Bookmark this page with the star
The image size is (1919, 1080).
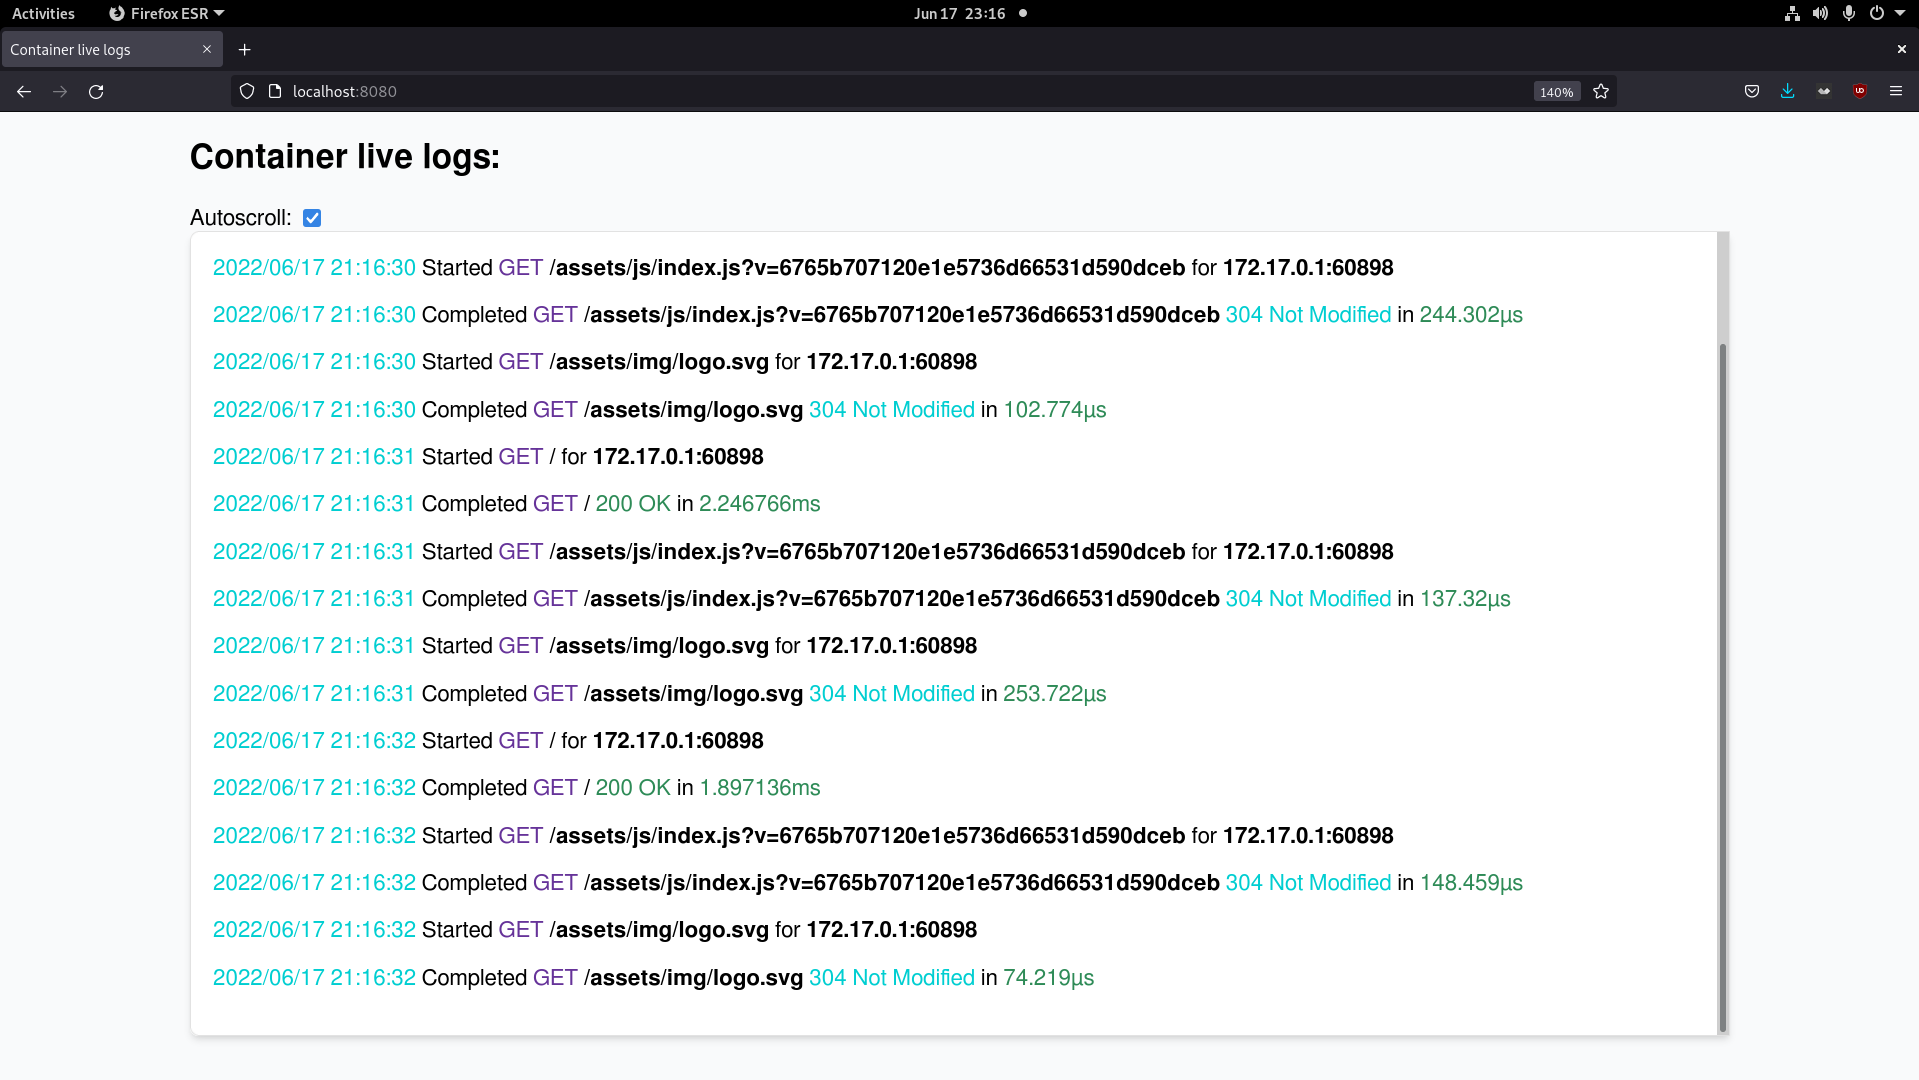[1601, 91]
